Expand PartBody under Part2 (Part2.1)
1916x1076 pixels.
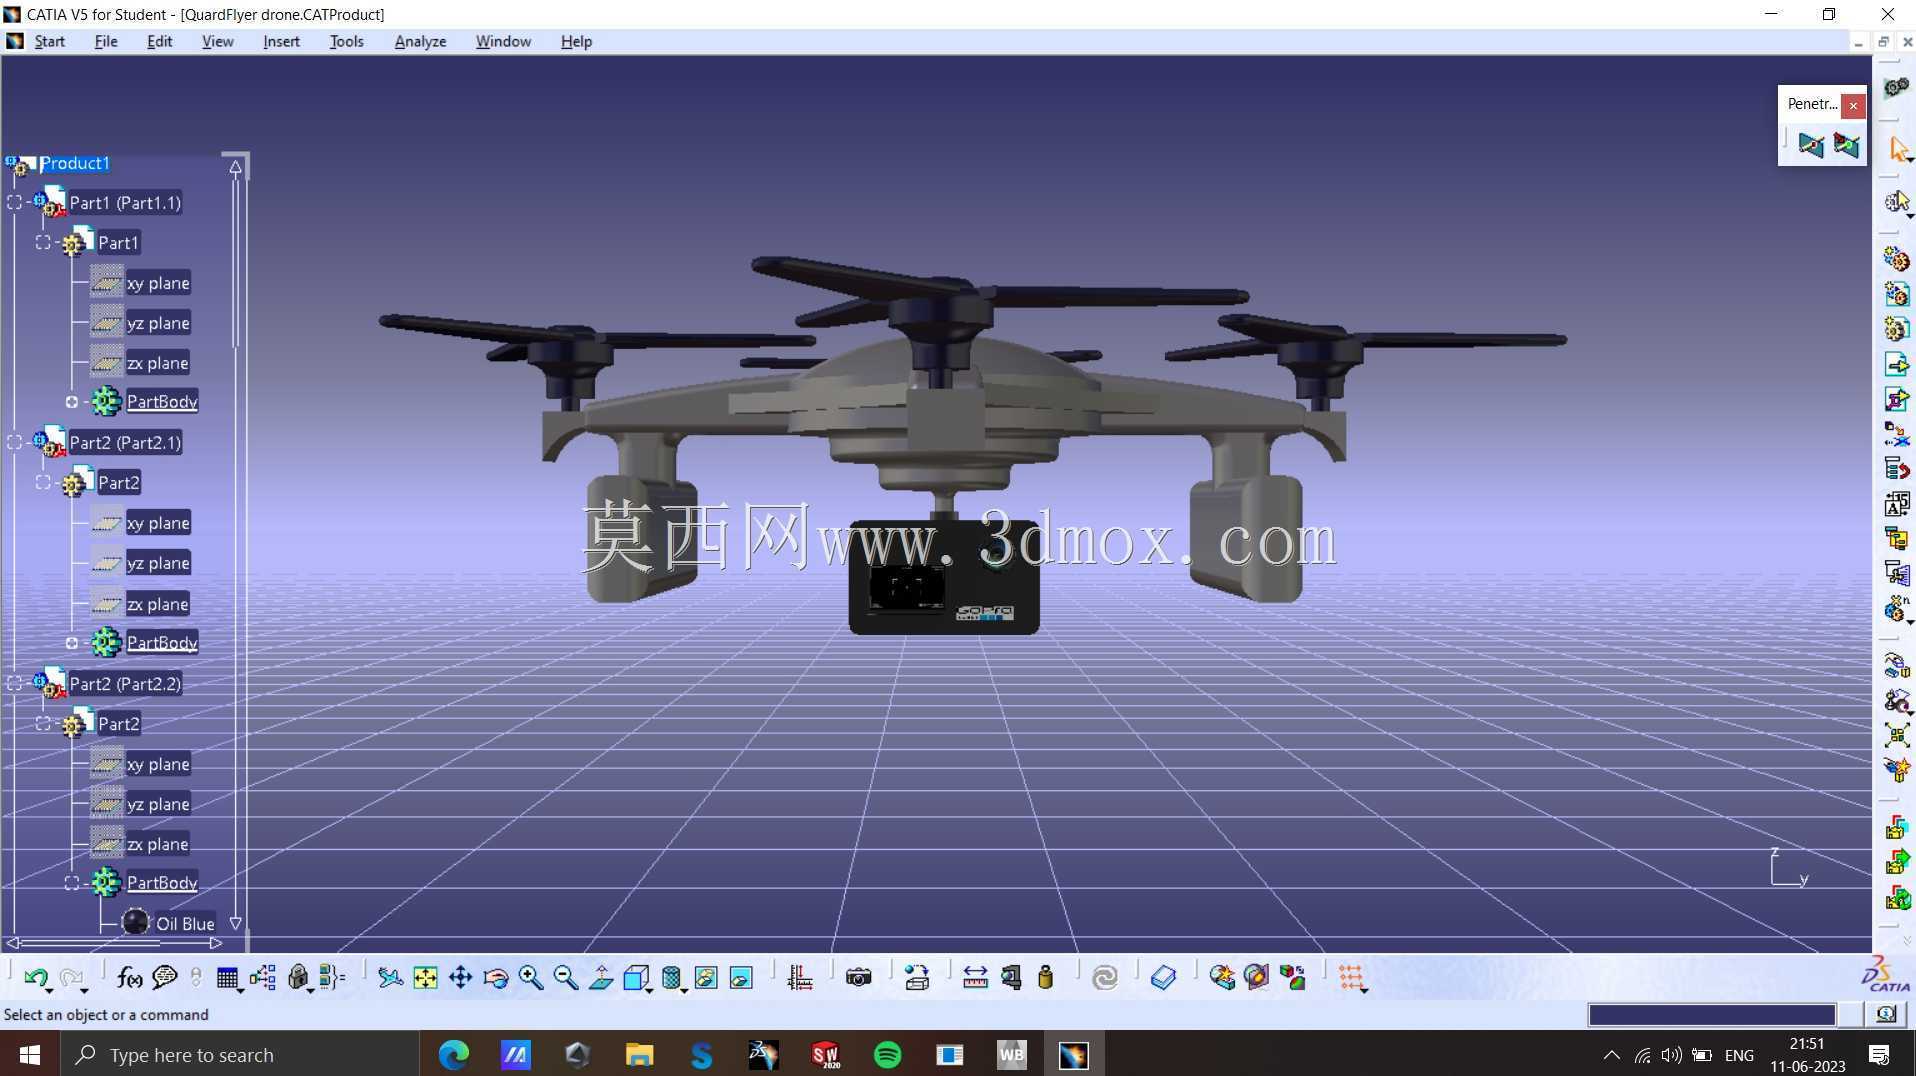pos(72,643)
